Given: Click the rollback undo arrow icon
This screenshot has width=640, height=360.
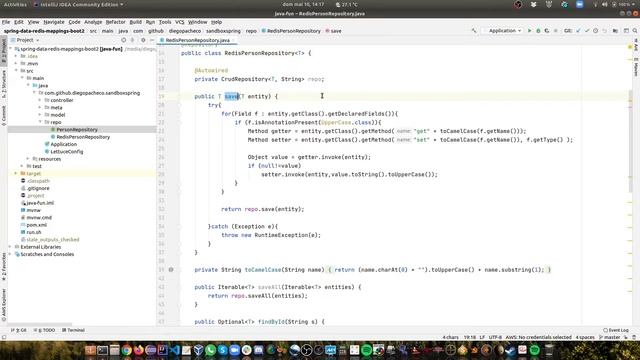Looking at the screenshot, I should (604, 31).
